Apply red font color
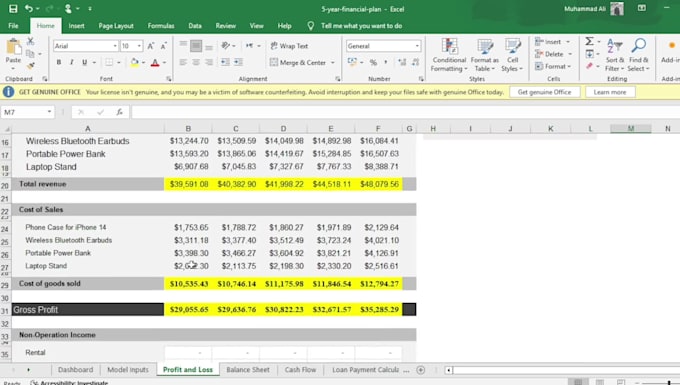680x385 pixels. (155, 63)
